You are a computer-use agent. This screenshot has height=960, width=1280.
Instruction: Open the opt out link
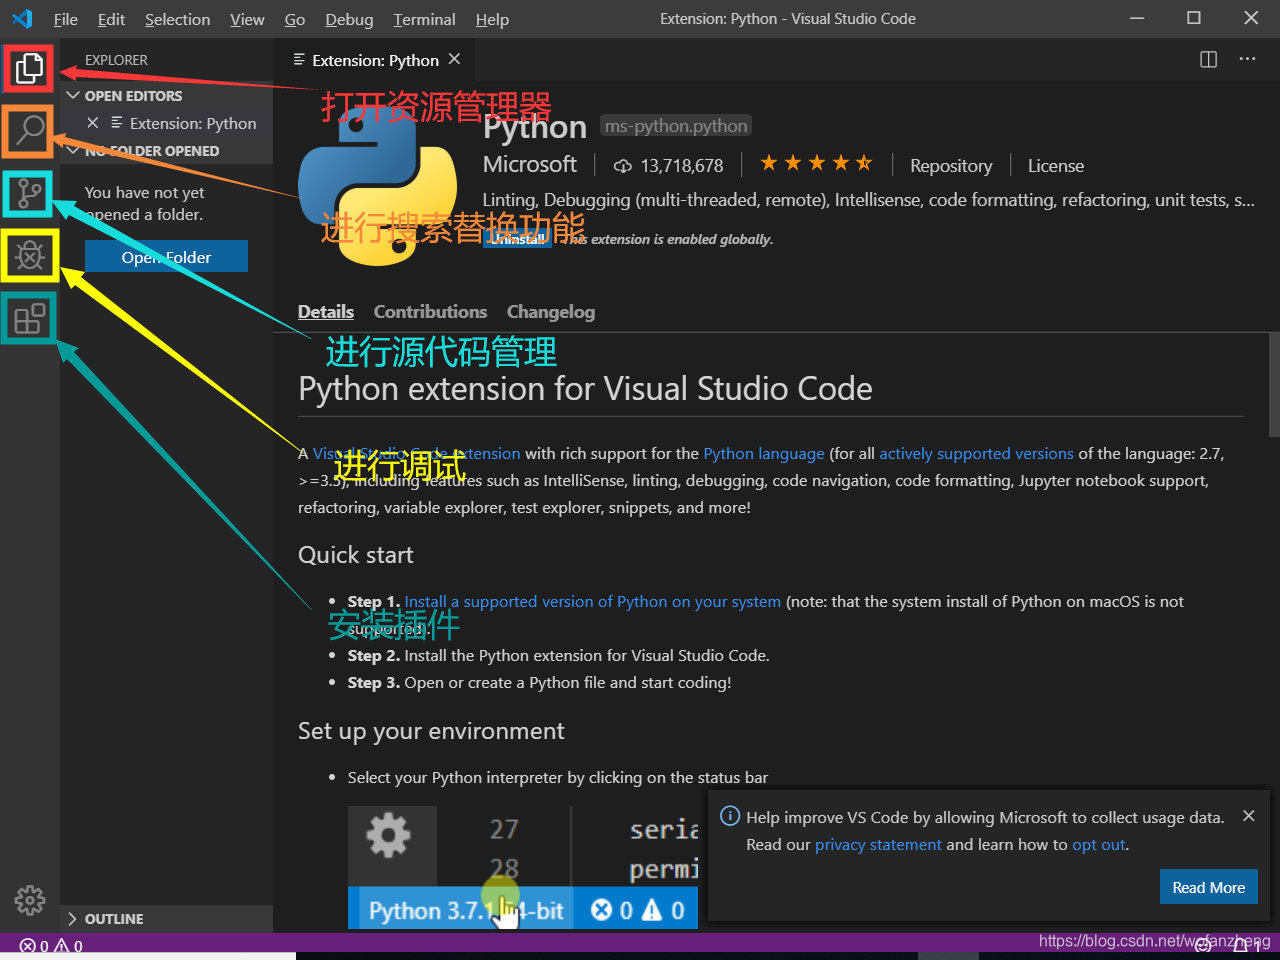1099,845
